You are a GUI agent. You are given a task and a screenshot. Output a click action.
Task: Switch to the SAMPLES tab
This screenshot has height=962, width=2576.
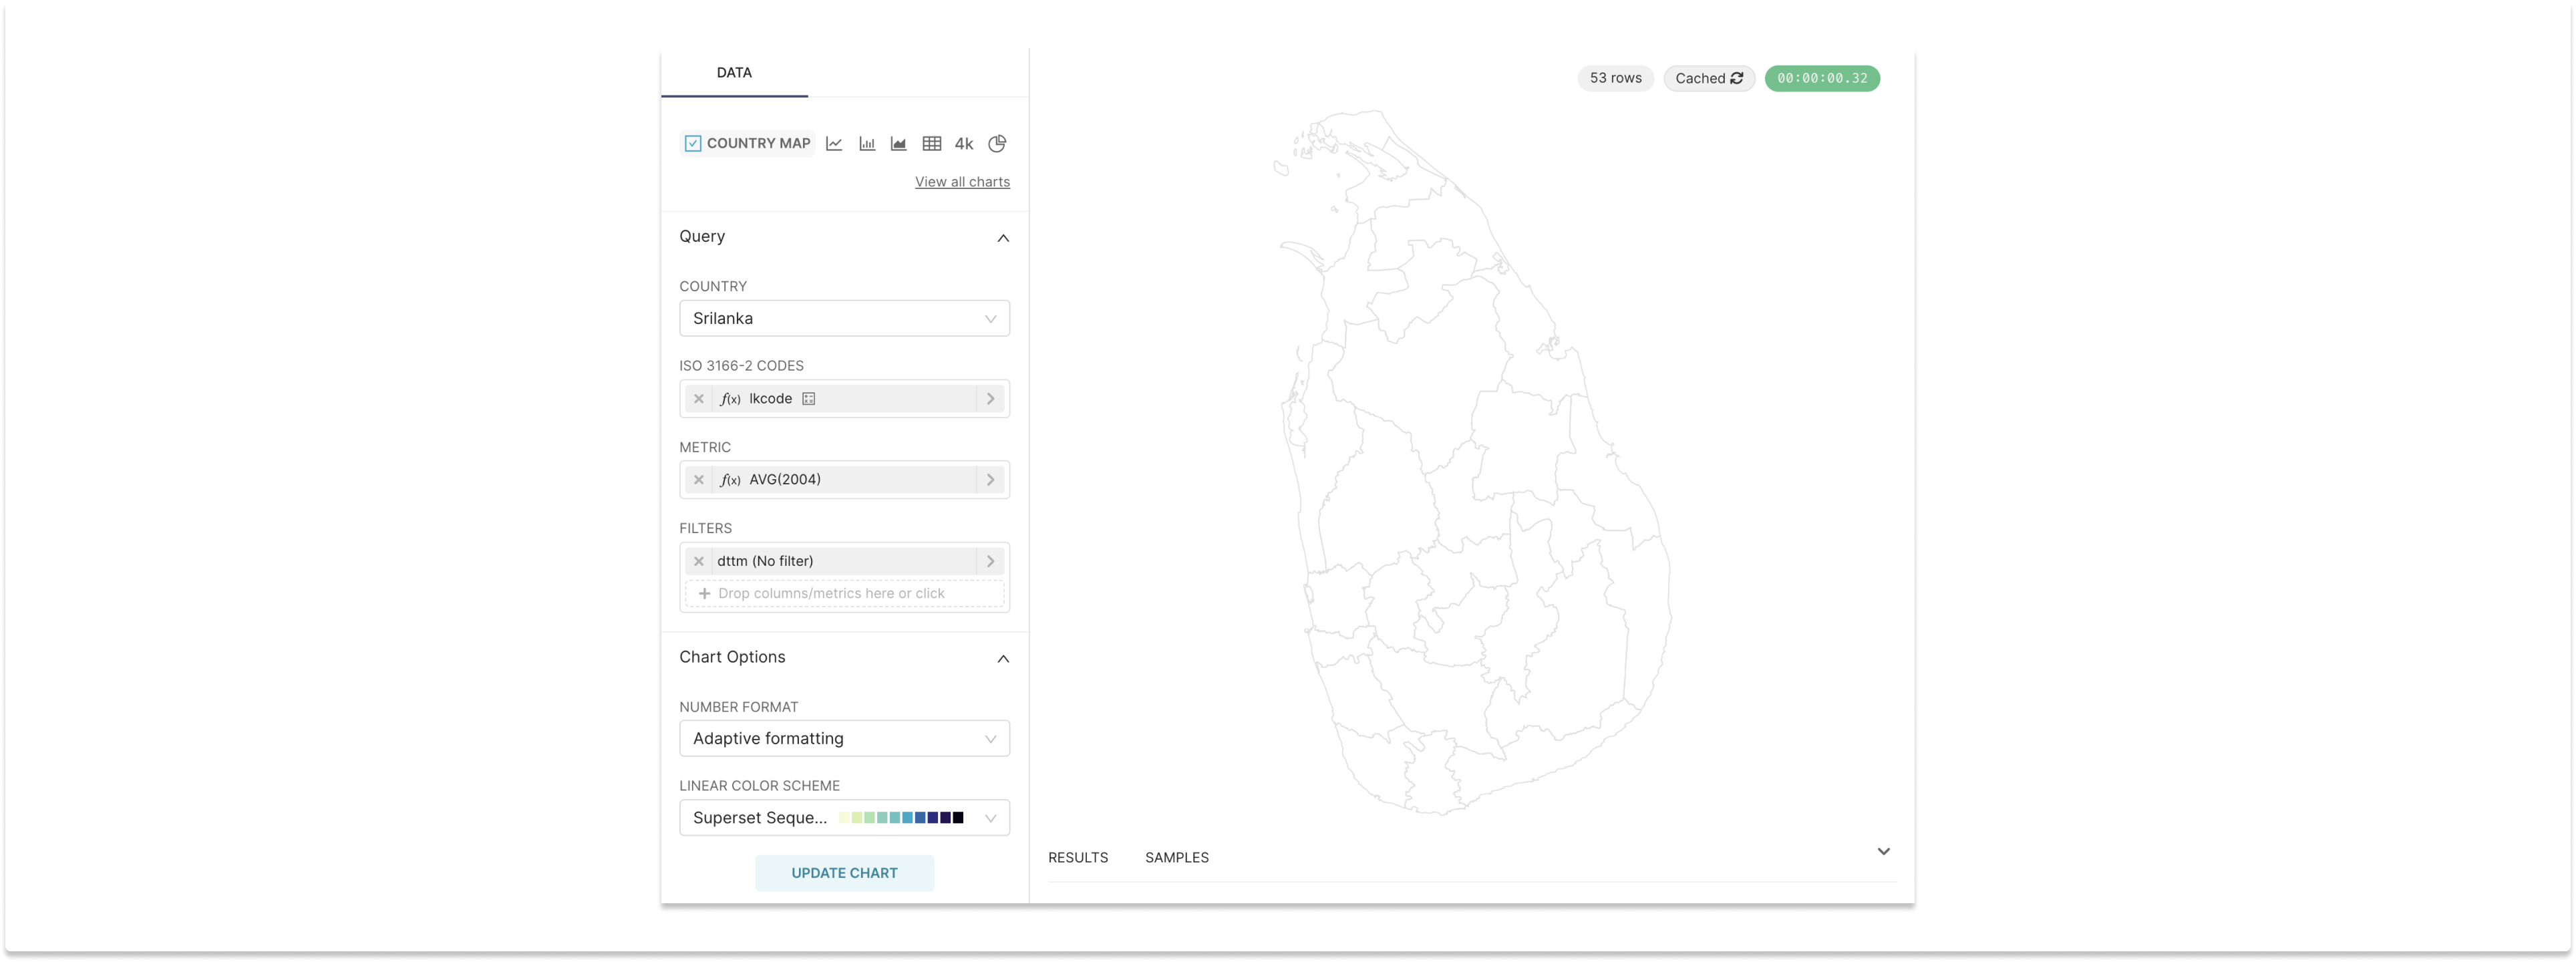(1176, 857)
